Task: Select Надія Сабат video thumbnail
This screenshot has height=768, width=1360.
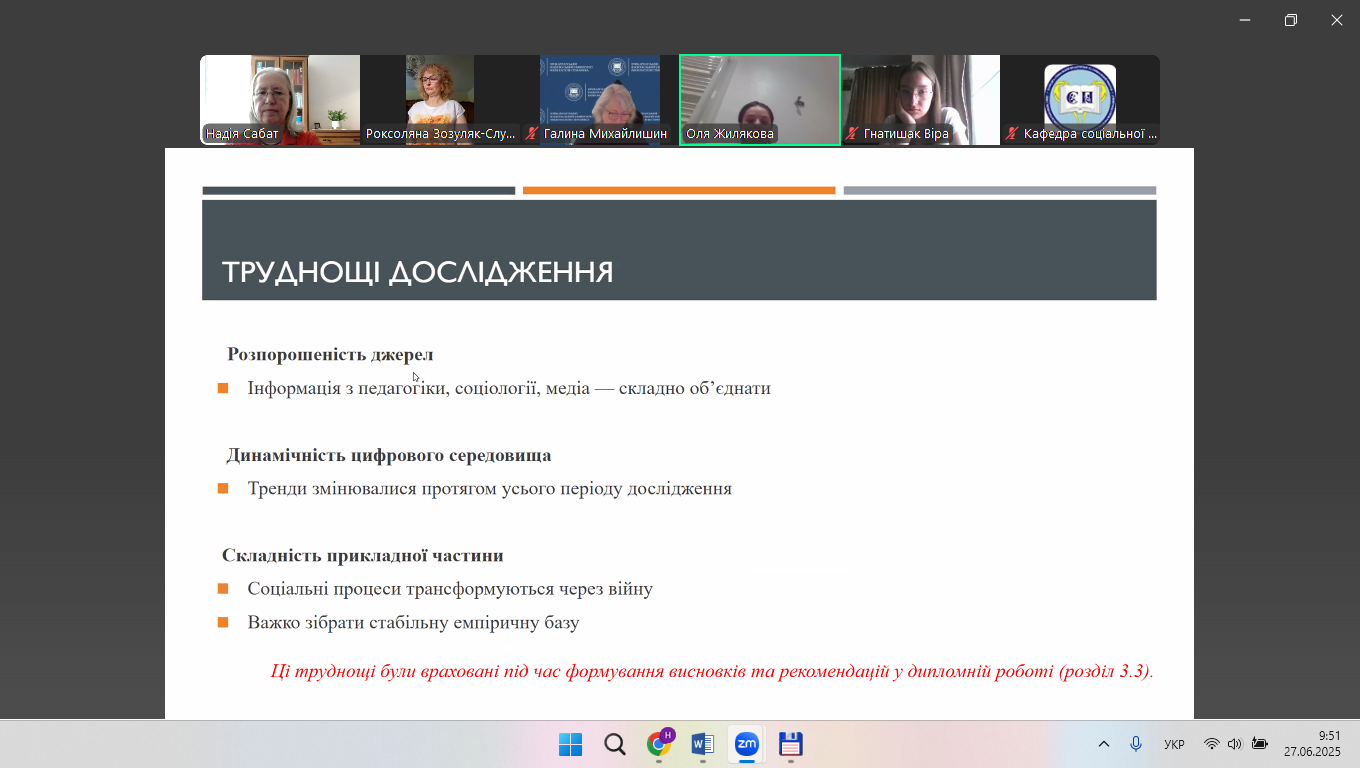Action: [280, 100]
